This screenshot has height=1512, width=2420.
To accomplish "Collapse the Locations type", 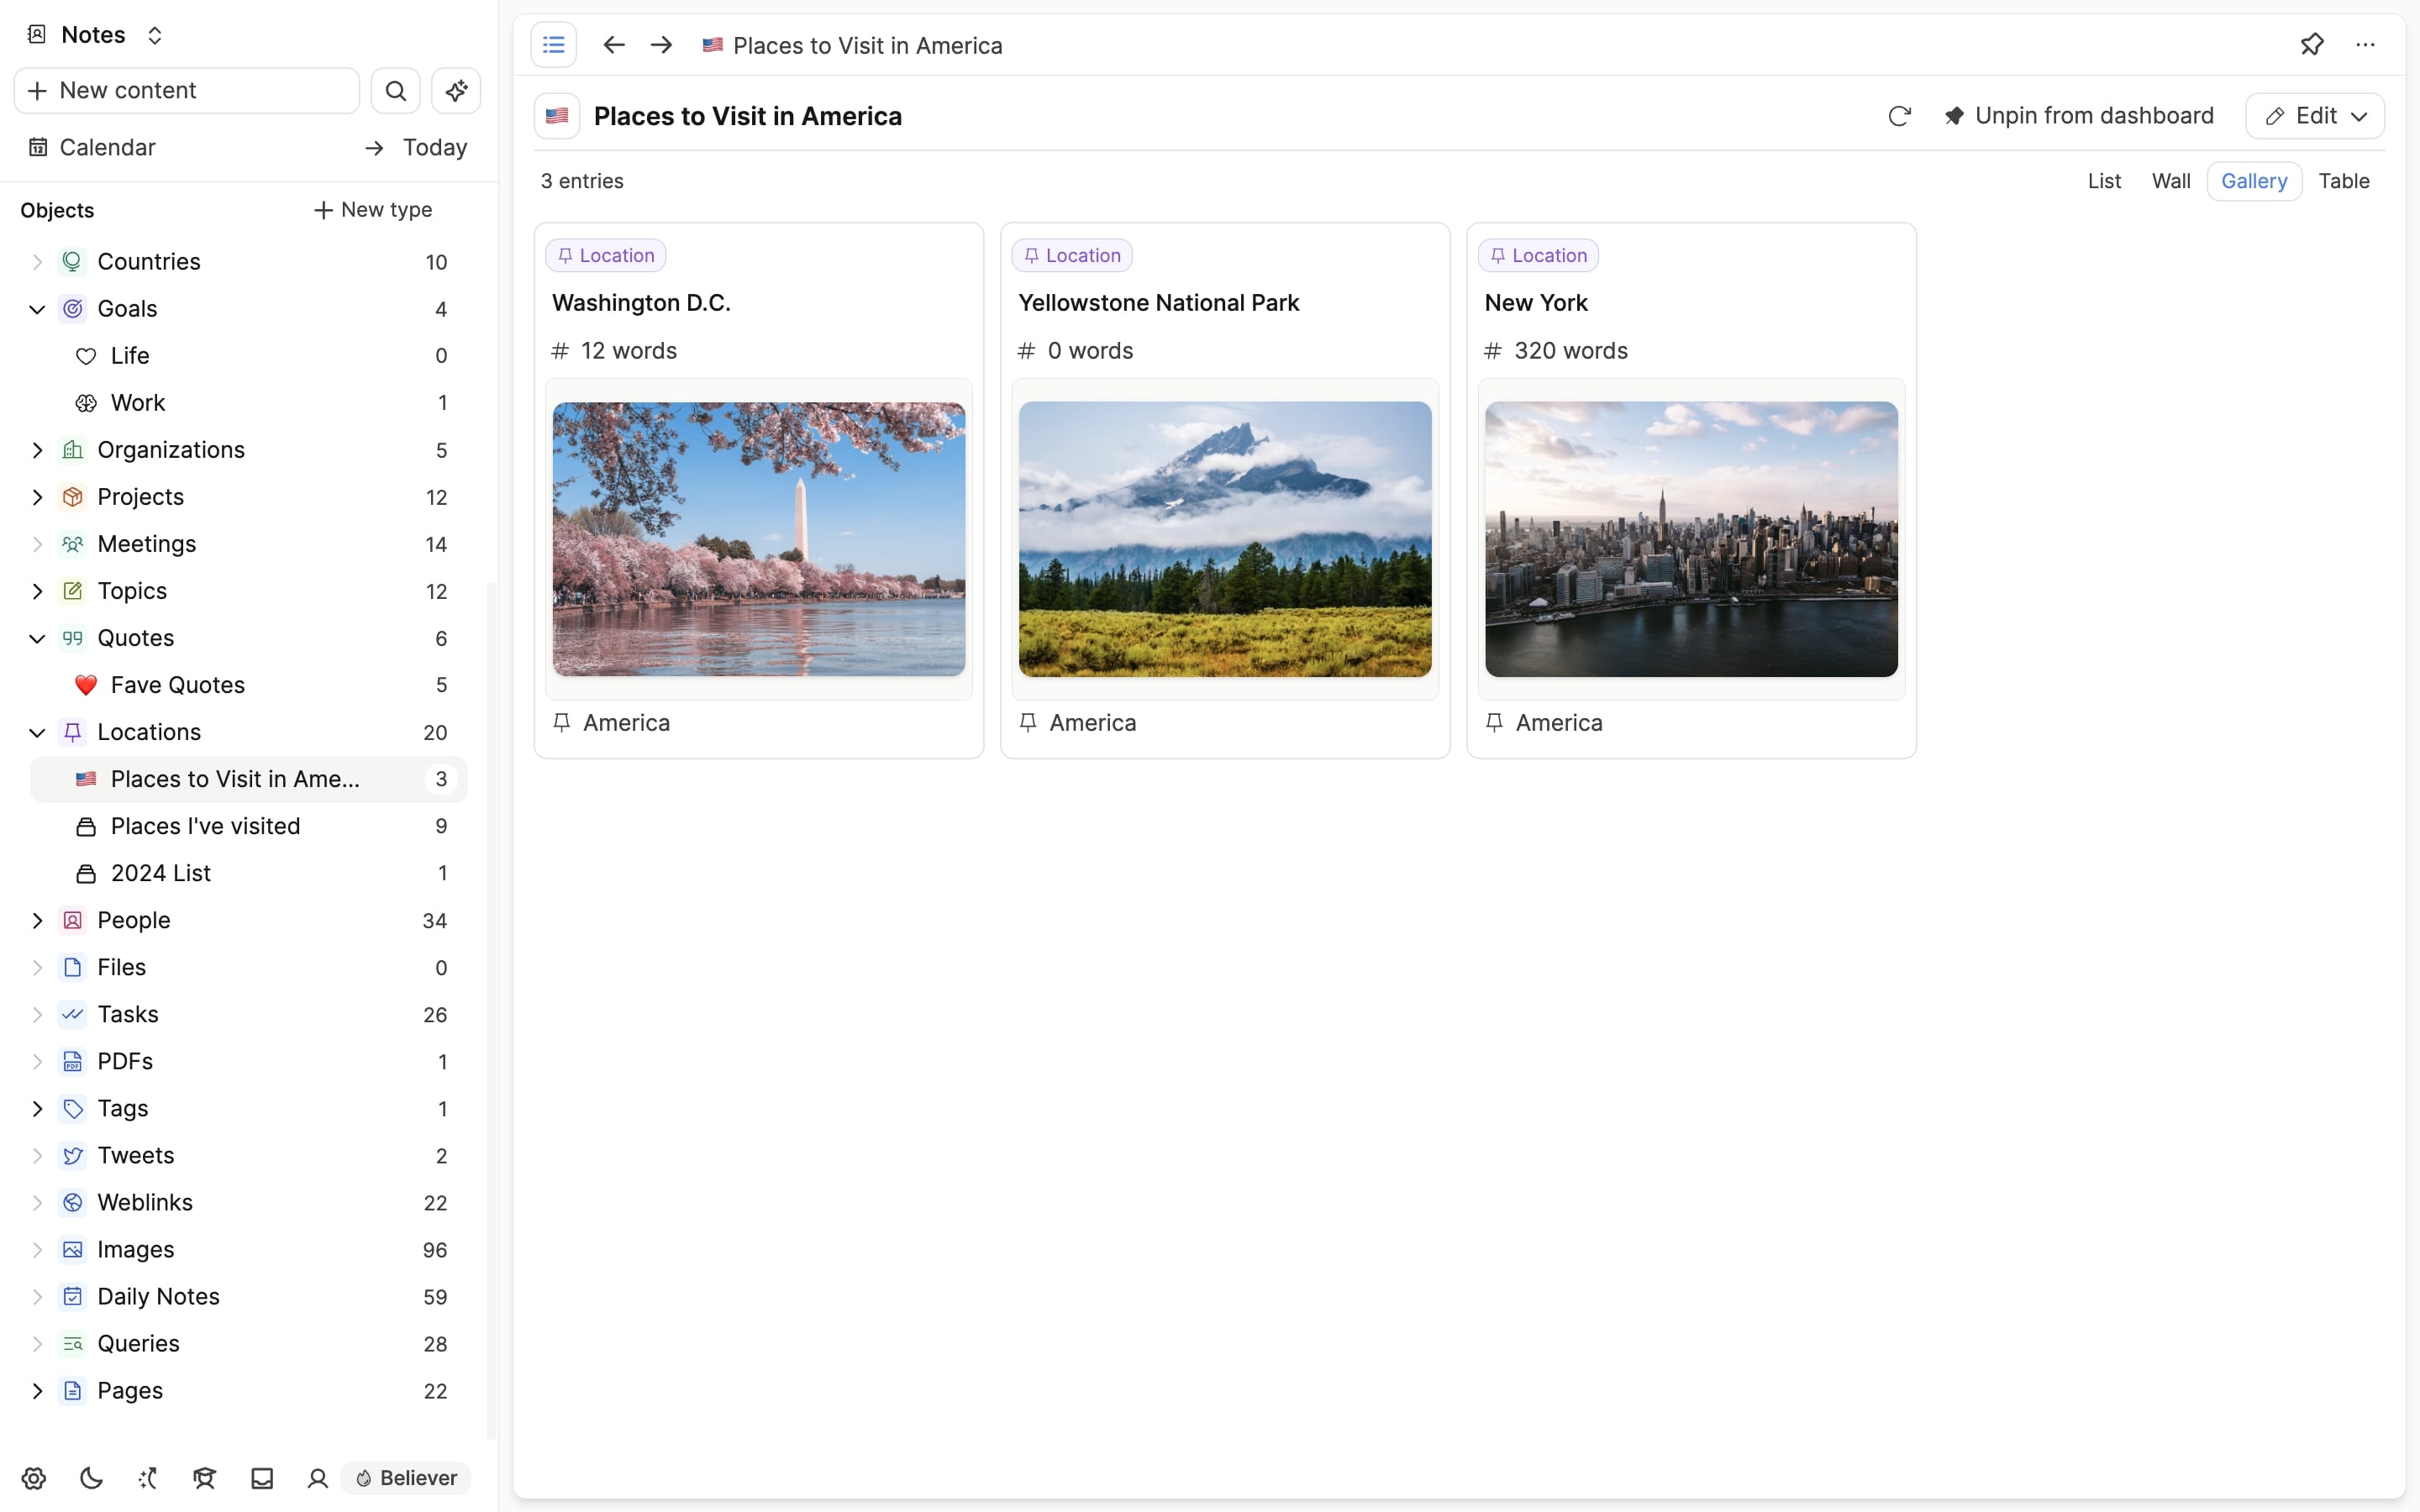I will point(37,732).
